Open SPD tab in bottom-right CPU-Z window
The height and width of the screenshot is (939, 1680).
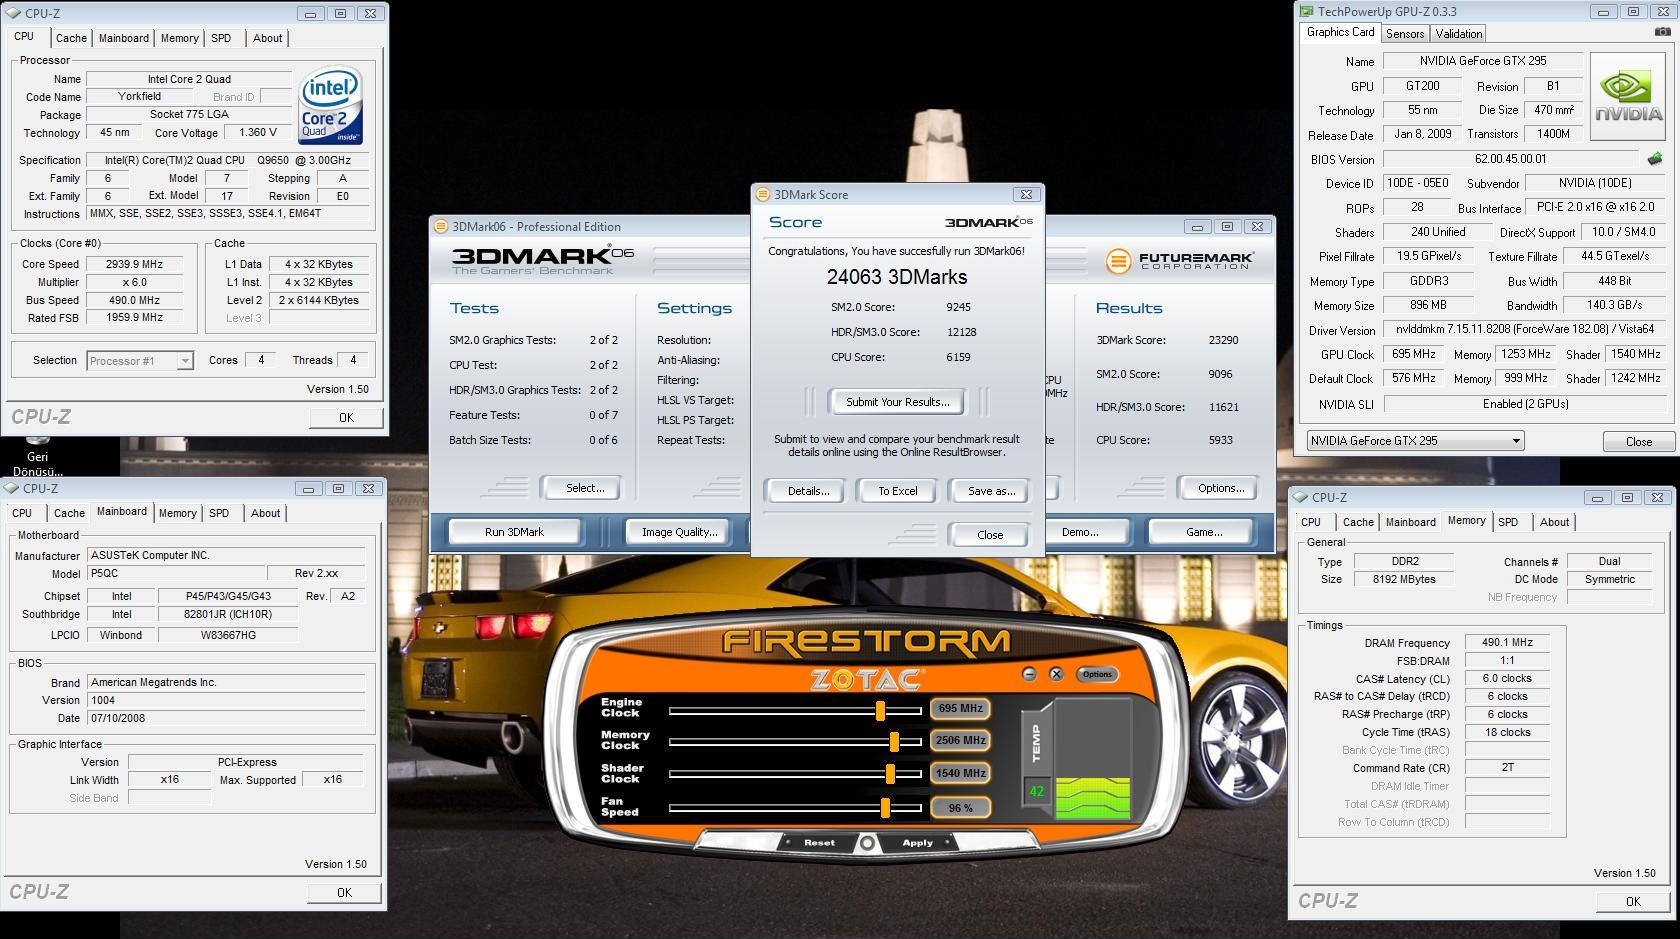[1508, 522]
